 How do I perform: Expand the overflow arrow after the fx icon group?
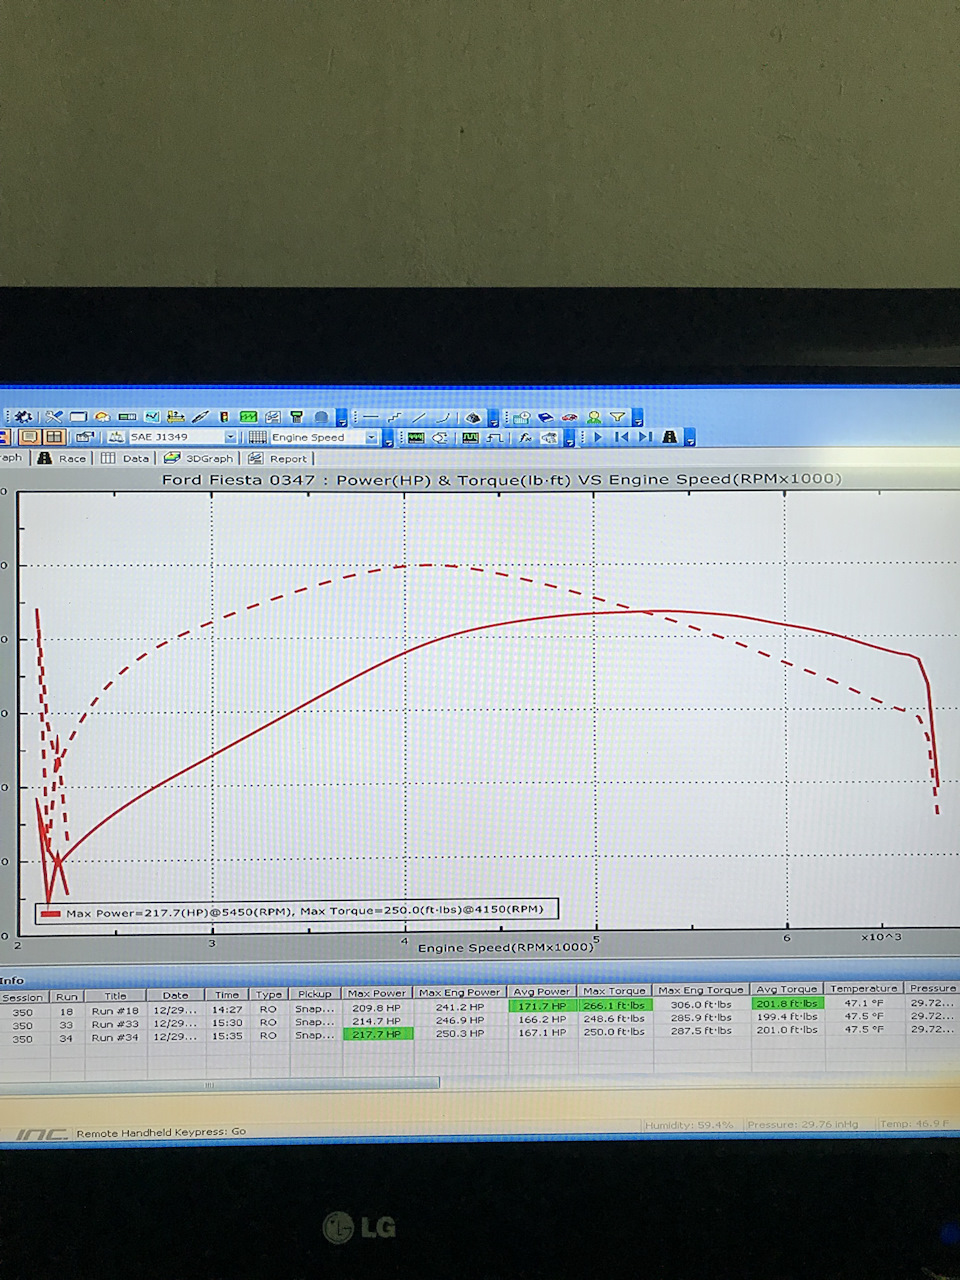coord(569,440)
